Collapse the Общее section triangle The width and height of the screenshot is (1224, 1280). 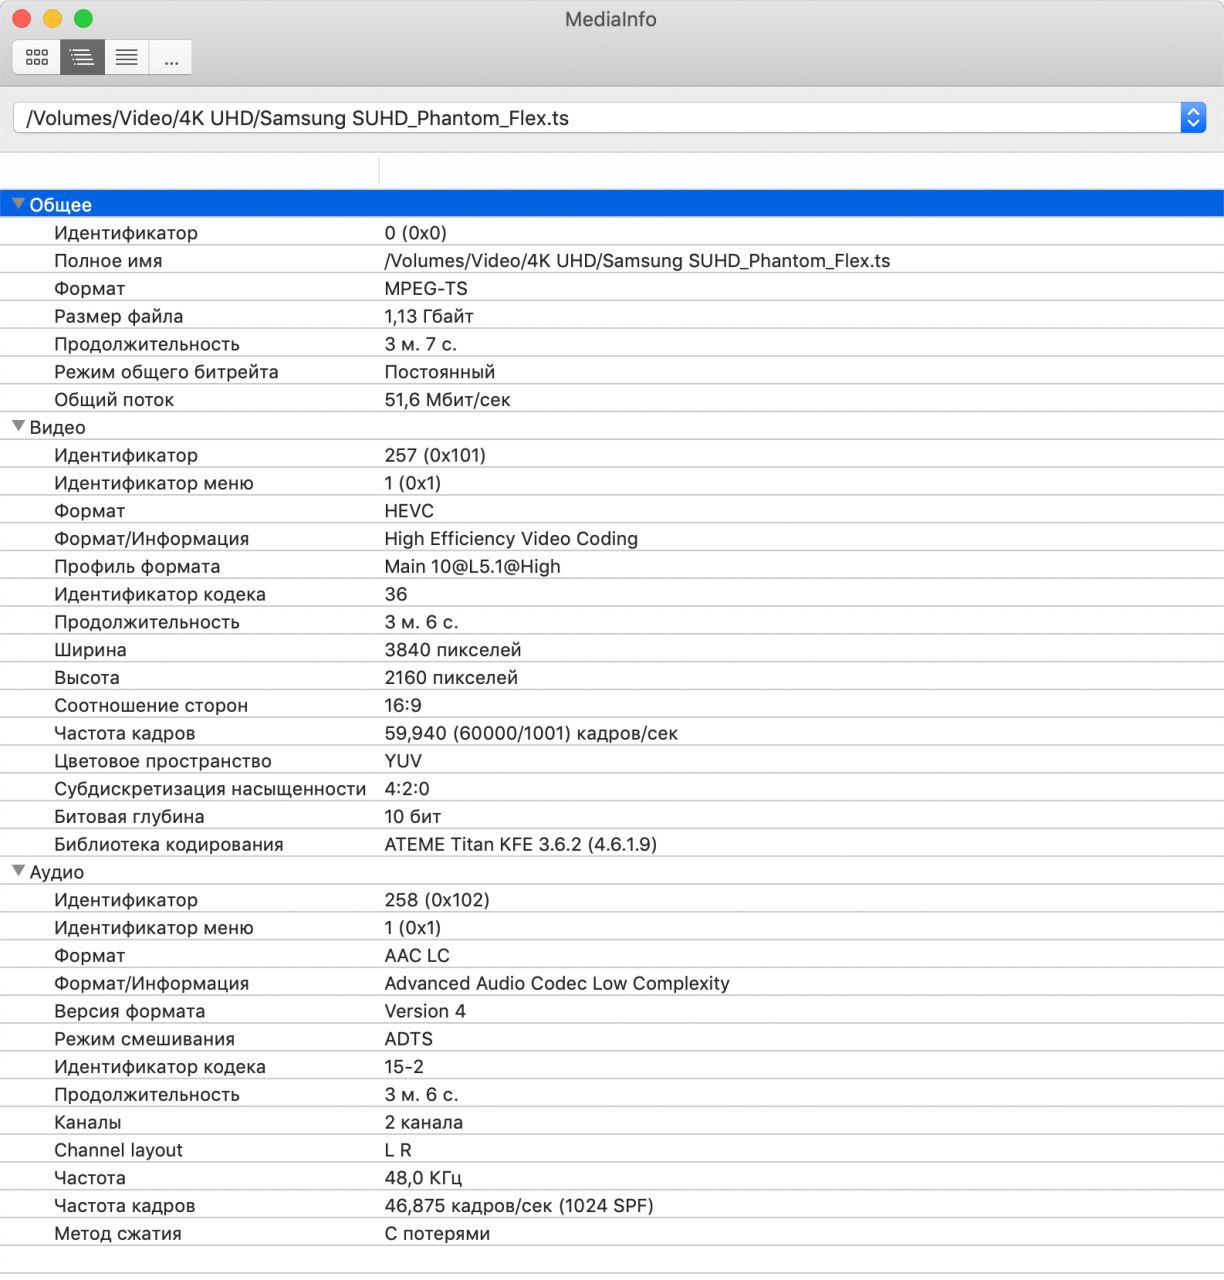coord(18,204)
